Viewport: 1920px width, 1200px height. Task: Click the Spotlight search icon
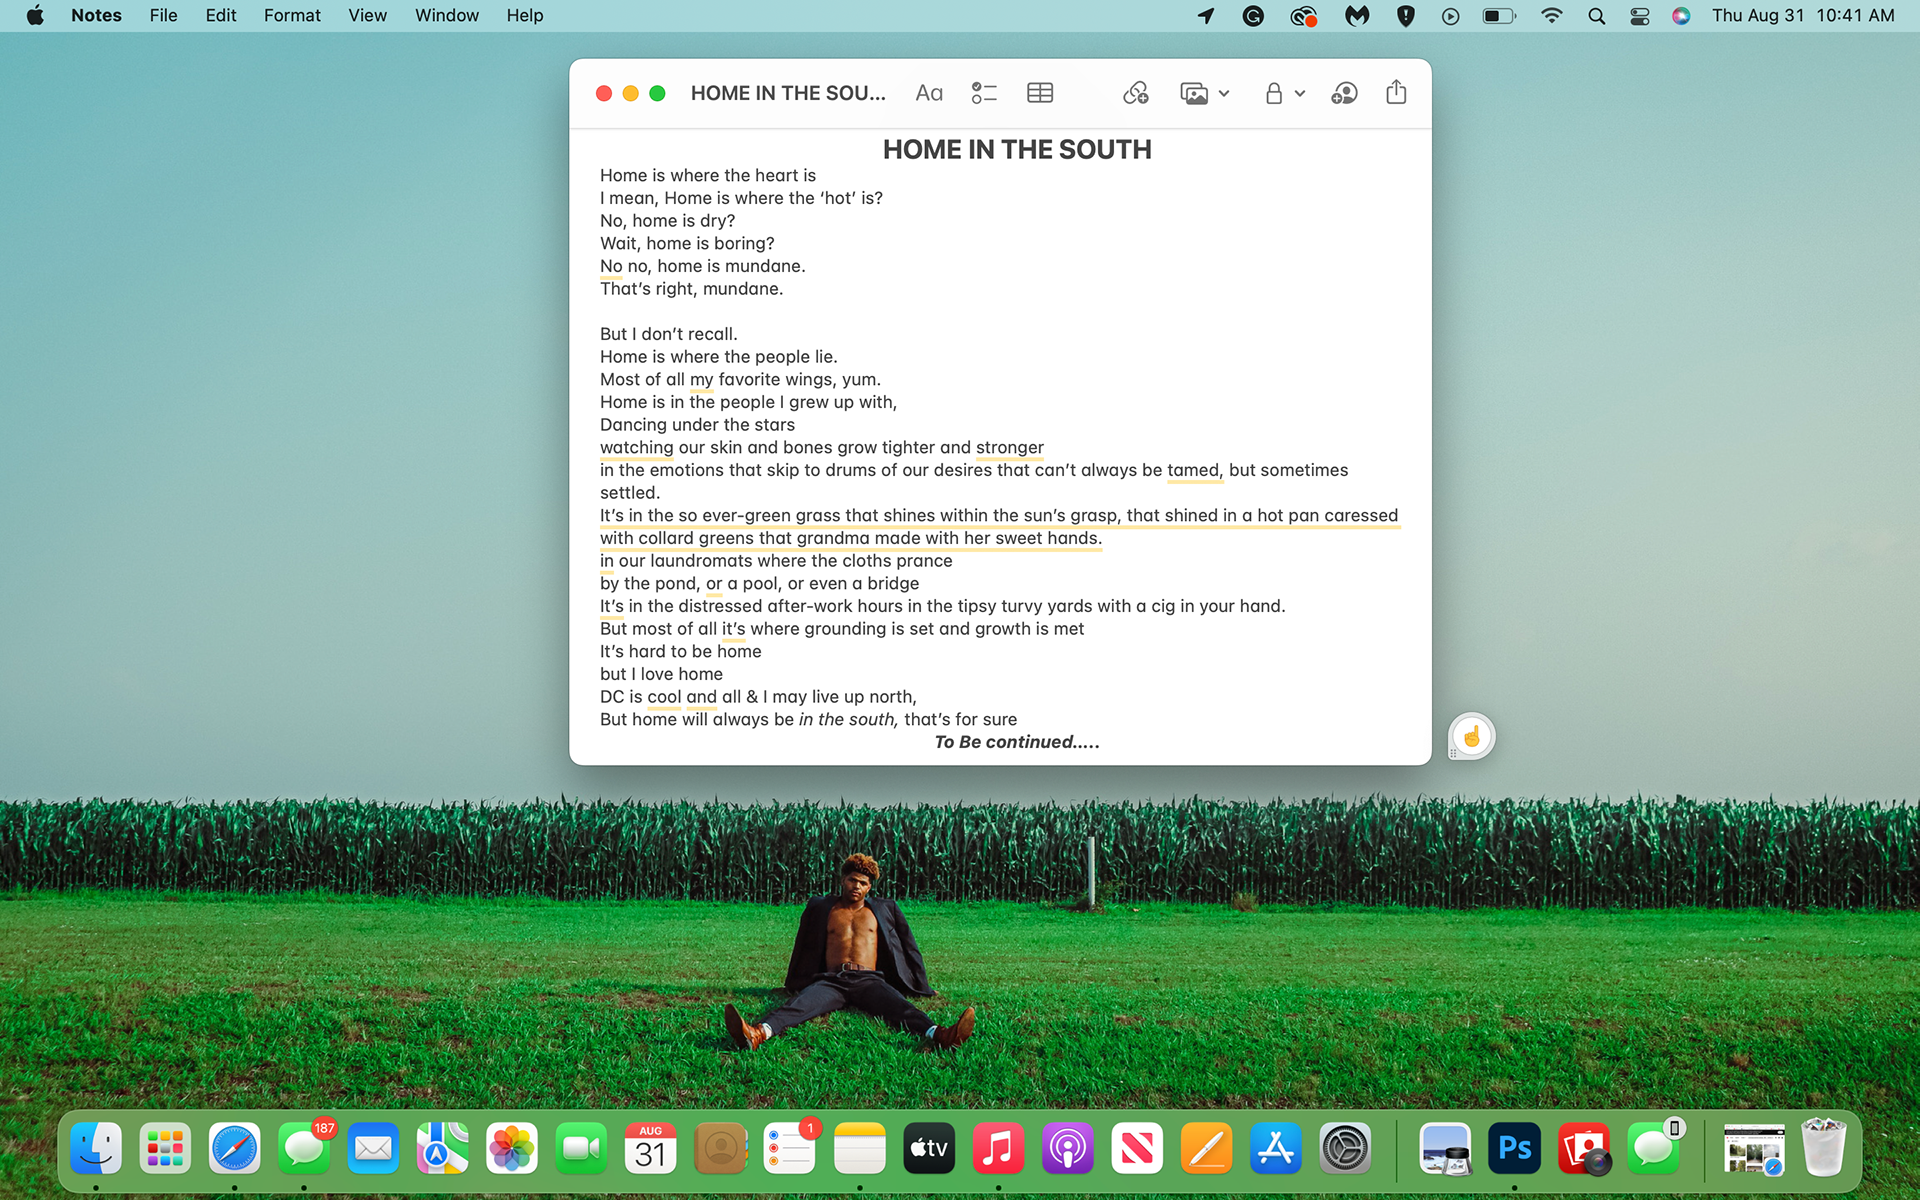click(1596, 16)
